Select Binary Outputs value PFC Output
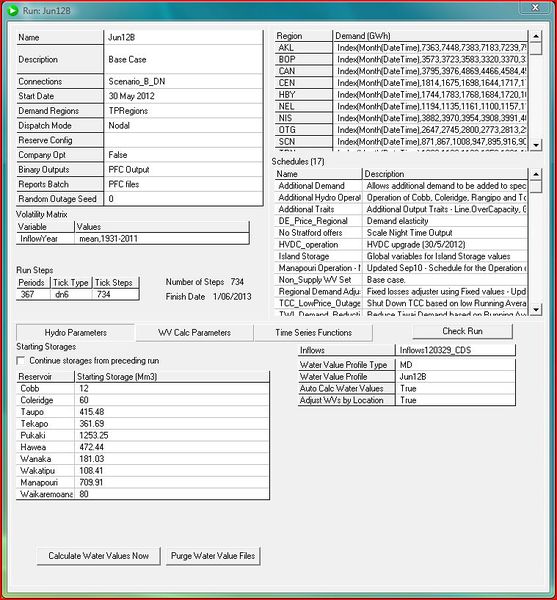The width and height of the screenshot is (557, 600). 183,170
